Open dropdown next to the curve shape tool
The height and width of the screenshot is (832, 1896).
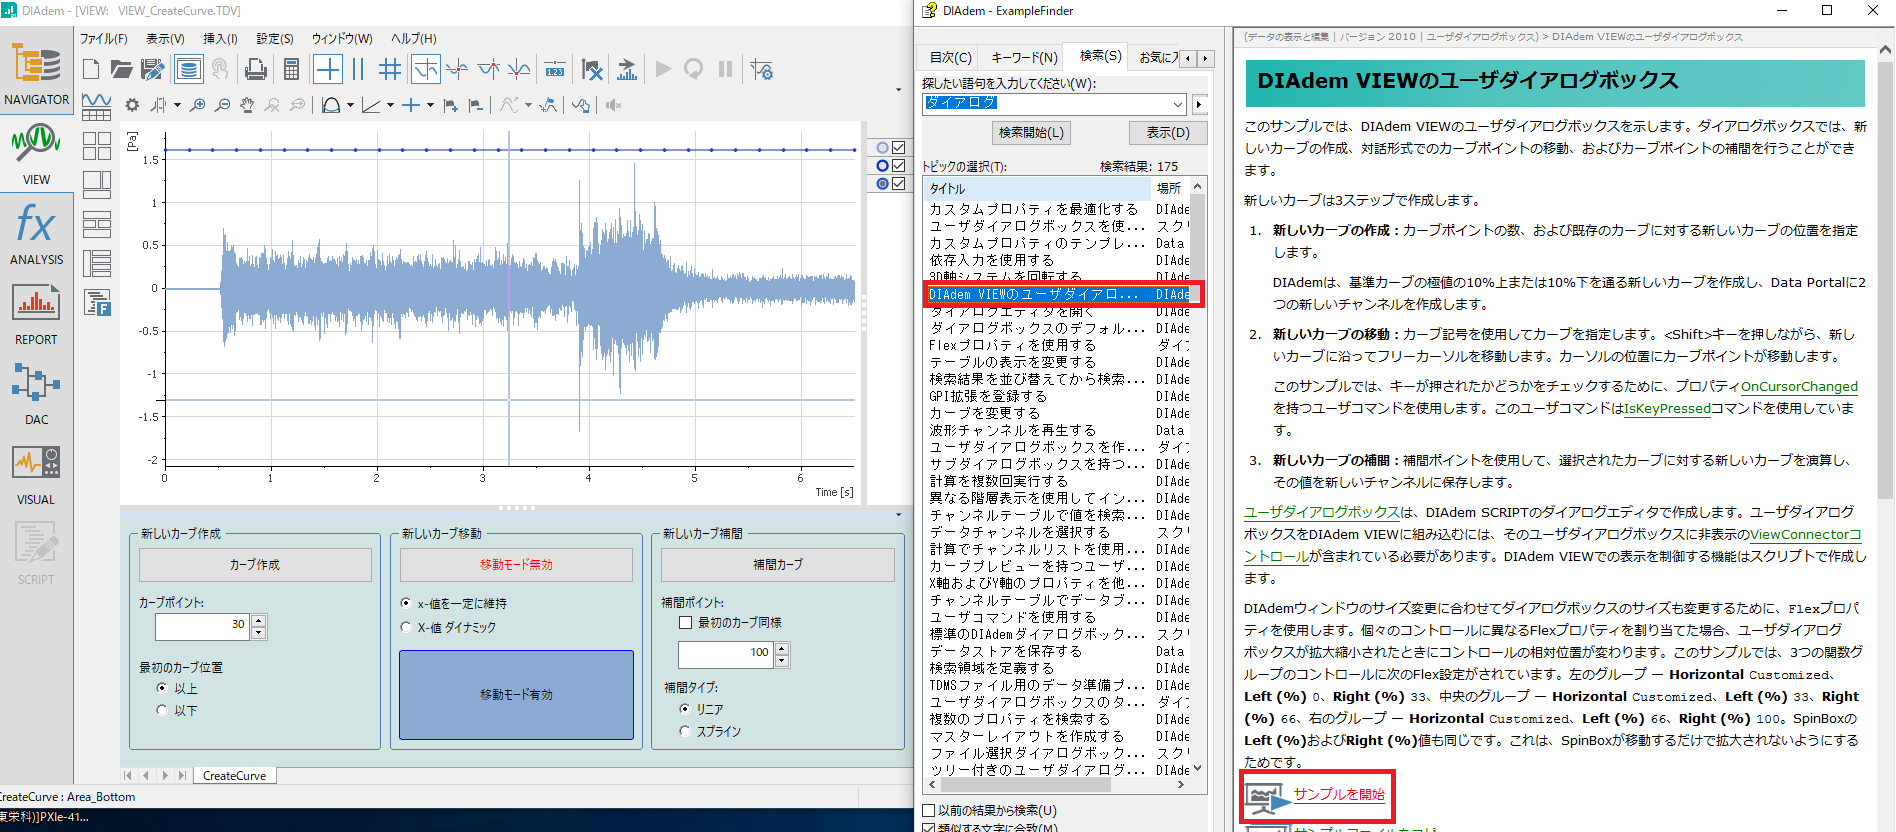pos(350,105)
